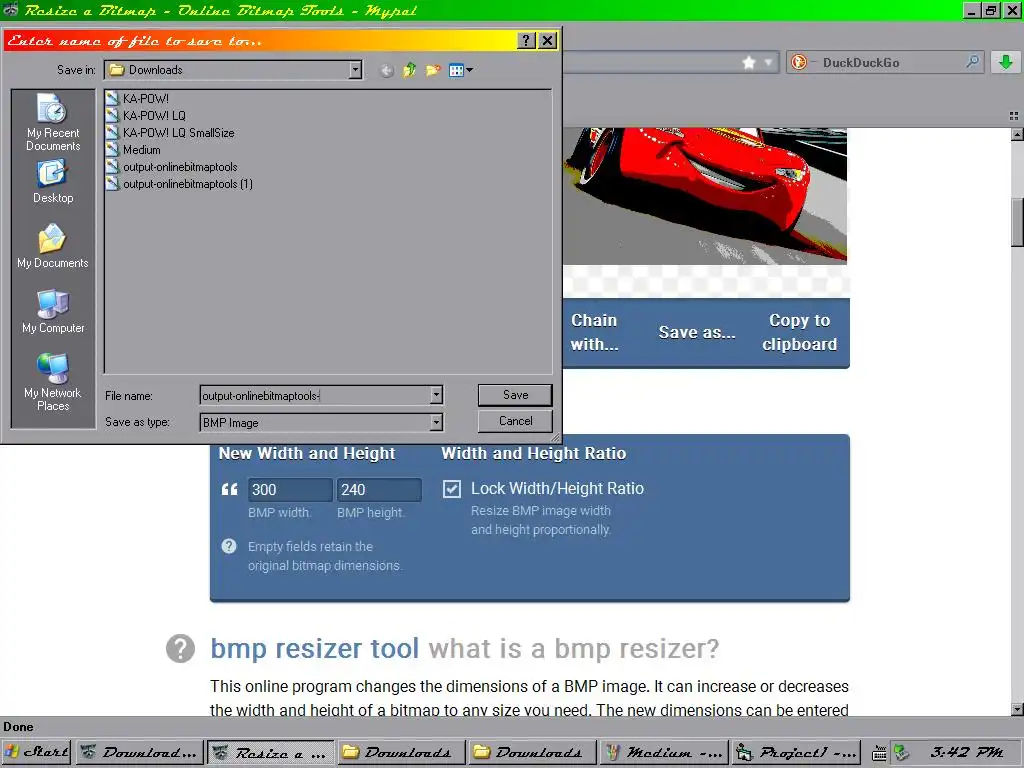Click the dialog help question mark button
Screen dimensions: 1024x768
coord(526,40)
